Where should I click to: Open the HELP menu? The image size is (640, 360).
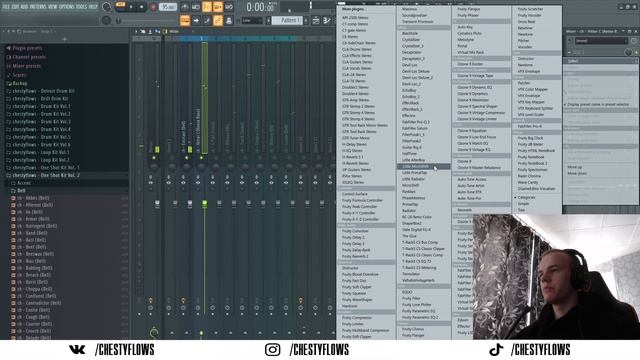(x=93, y=7)
